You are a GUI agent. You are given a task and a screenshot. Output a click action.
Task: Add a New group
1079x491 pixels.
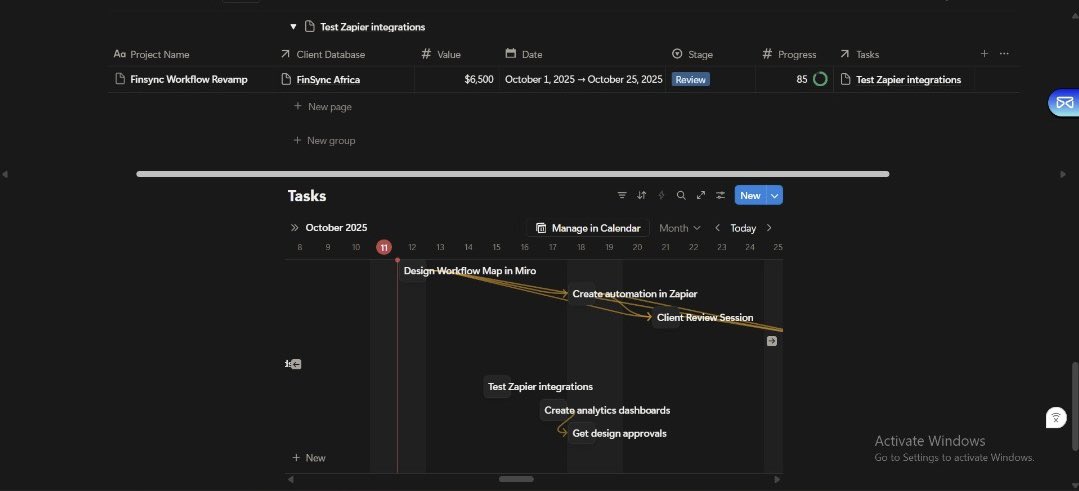coord(324,140)
